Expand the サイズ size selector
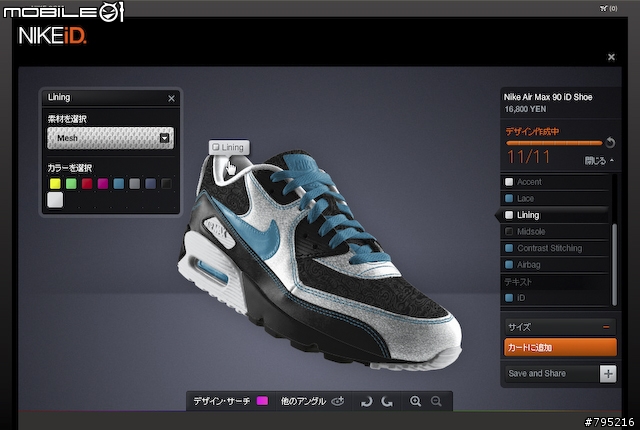This screenshot has height=430, width=640. [x=560, y=327]
